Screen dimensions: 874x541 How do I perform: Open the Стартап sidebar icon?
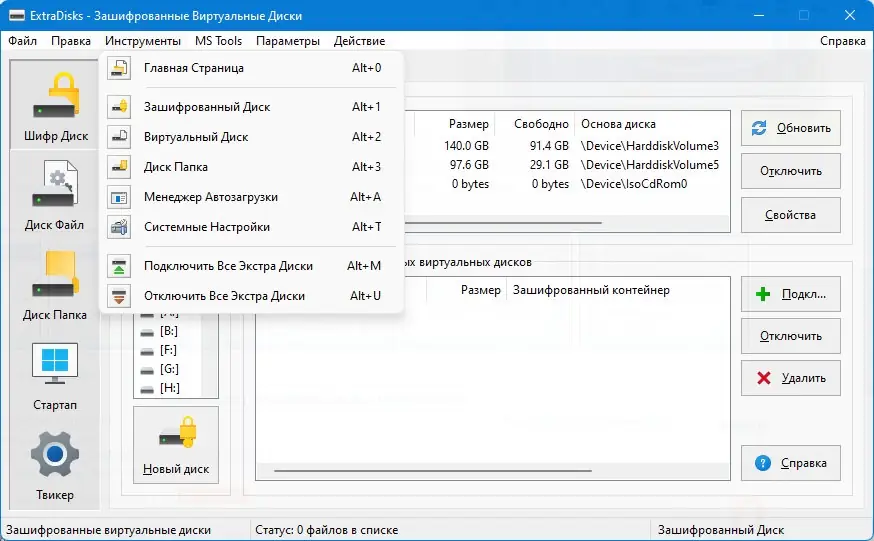[55, 363]
